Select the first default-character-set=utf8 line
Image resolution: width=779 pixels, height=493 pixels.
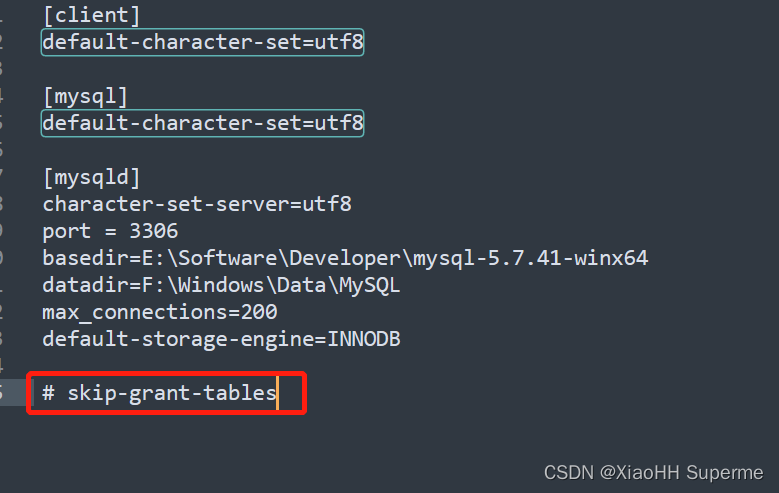point(203,42)
